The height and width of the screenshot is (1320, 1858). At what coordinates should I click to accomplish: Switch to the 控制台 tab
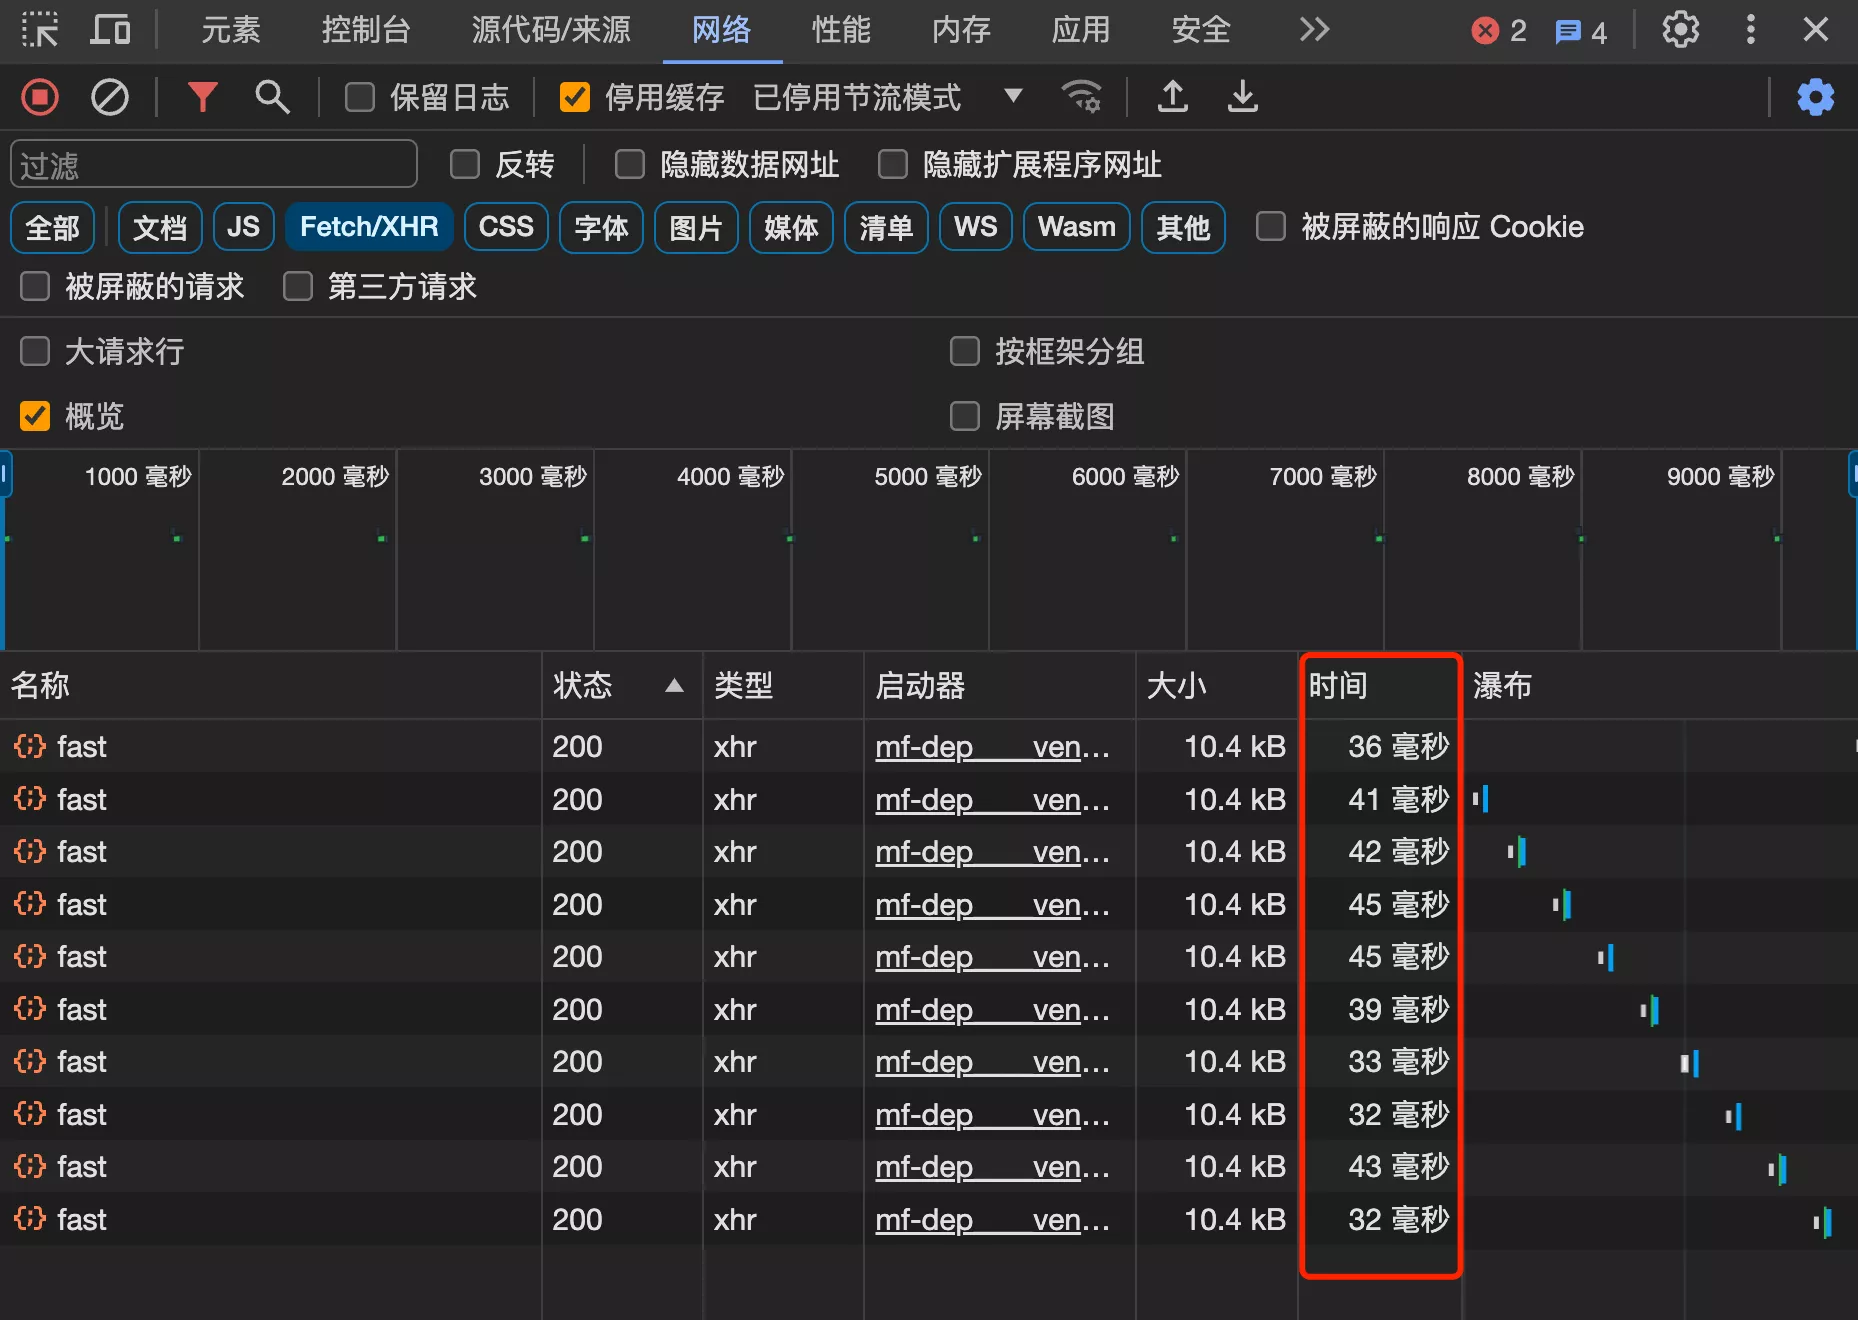[x=366, y=30]
